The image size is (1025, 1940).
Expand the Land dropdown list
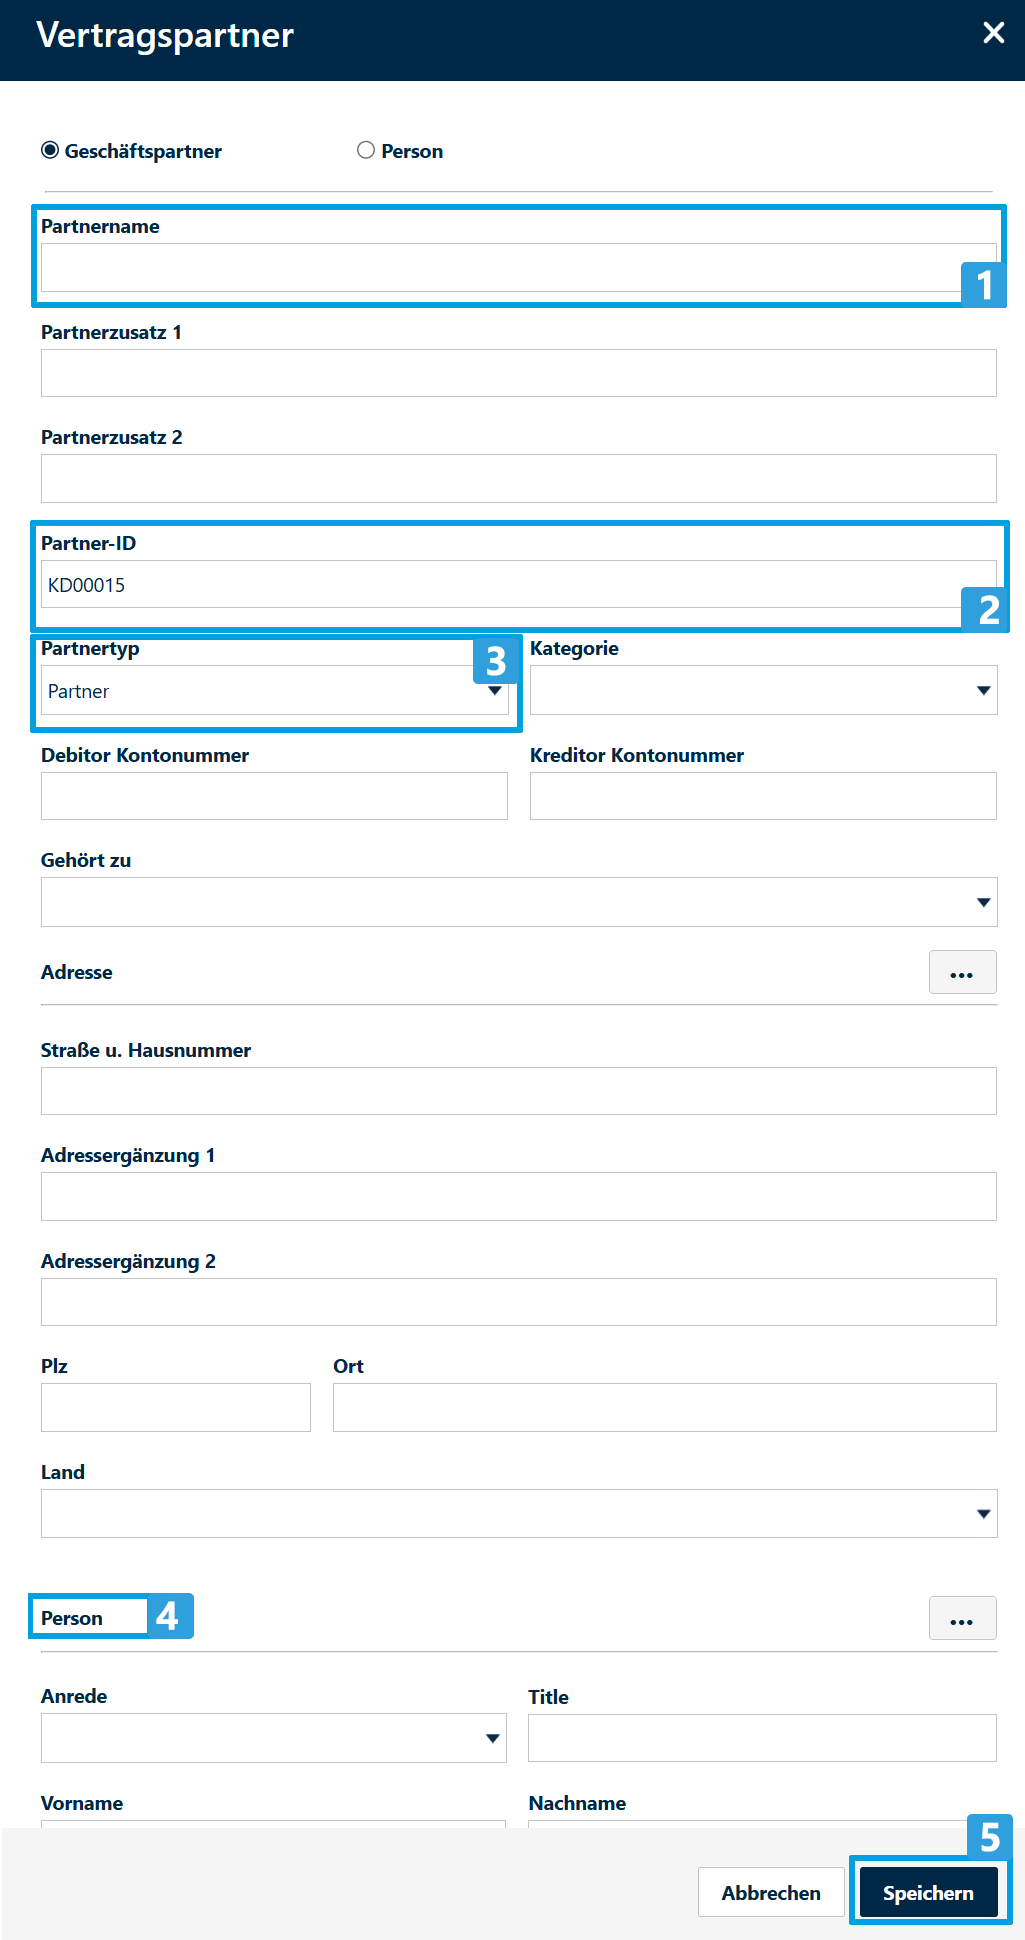point(518,1513)
